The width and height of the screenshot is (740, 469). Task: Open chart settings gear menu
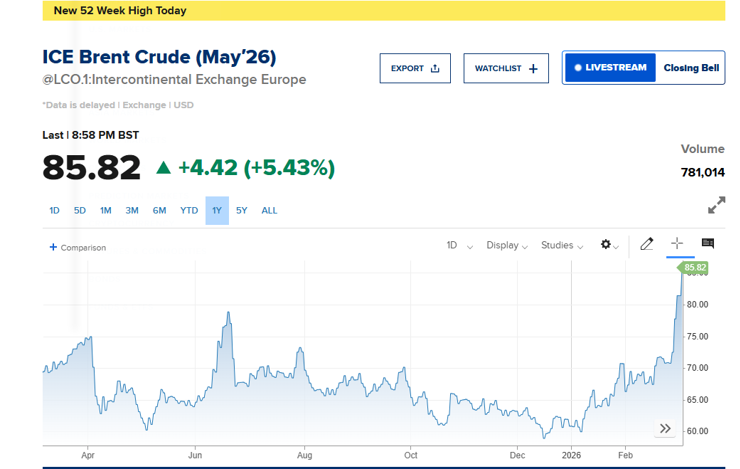[x=608, y=245]
